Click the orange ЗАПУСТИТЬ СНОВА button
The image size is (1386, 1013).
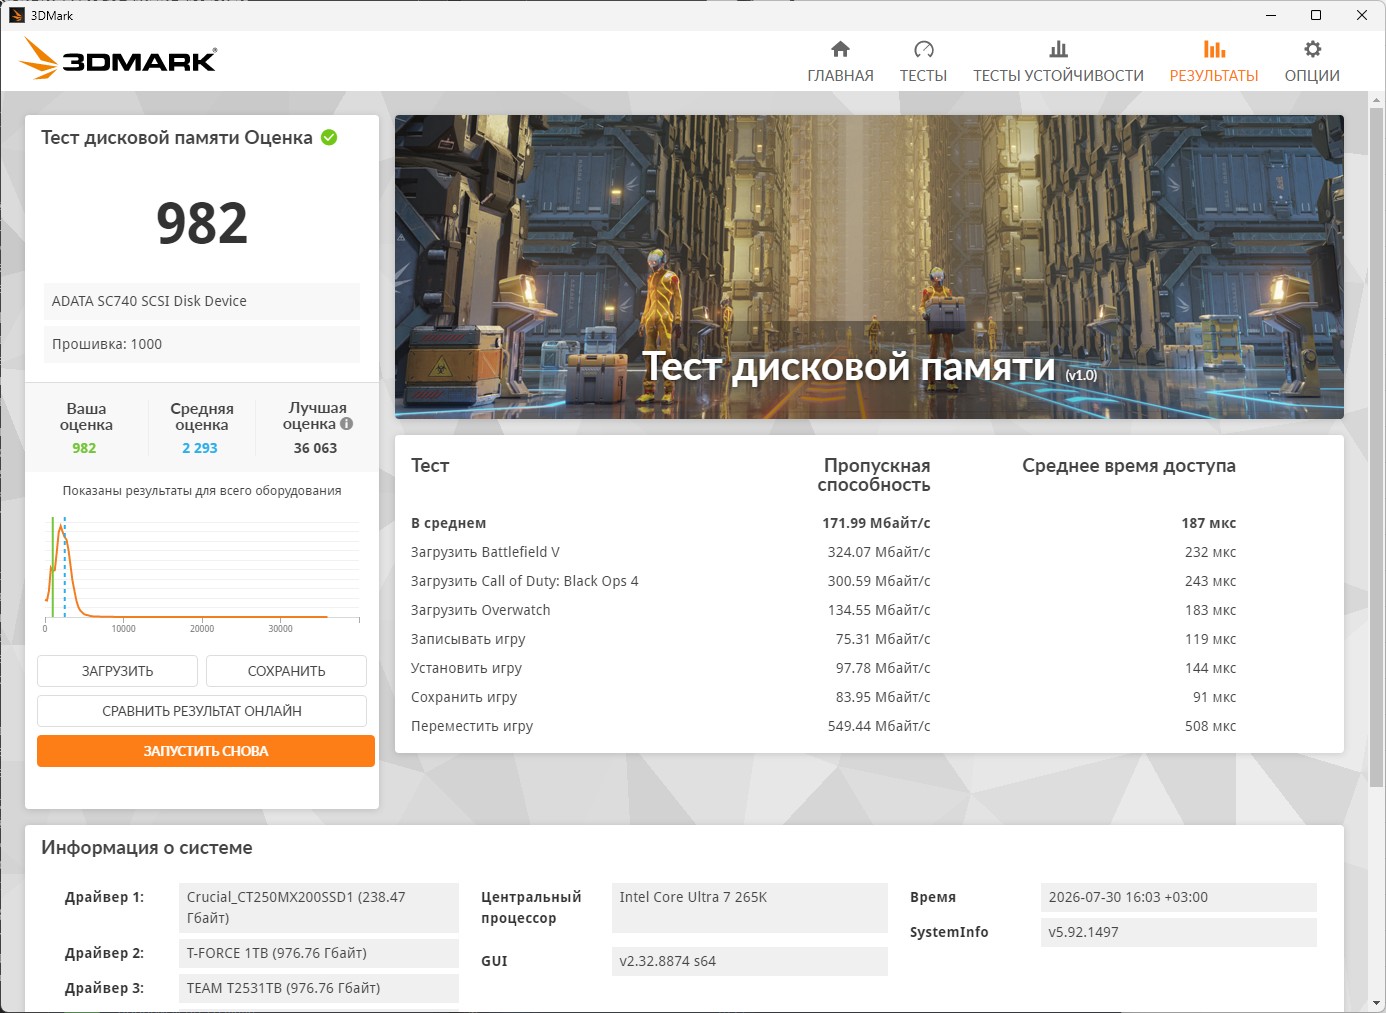(206, 751)
